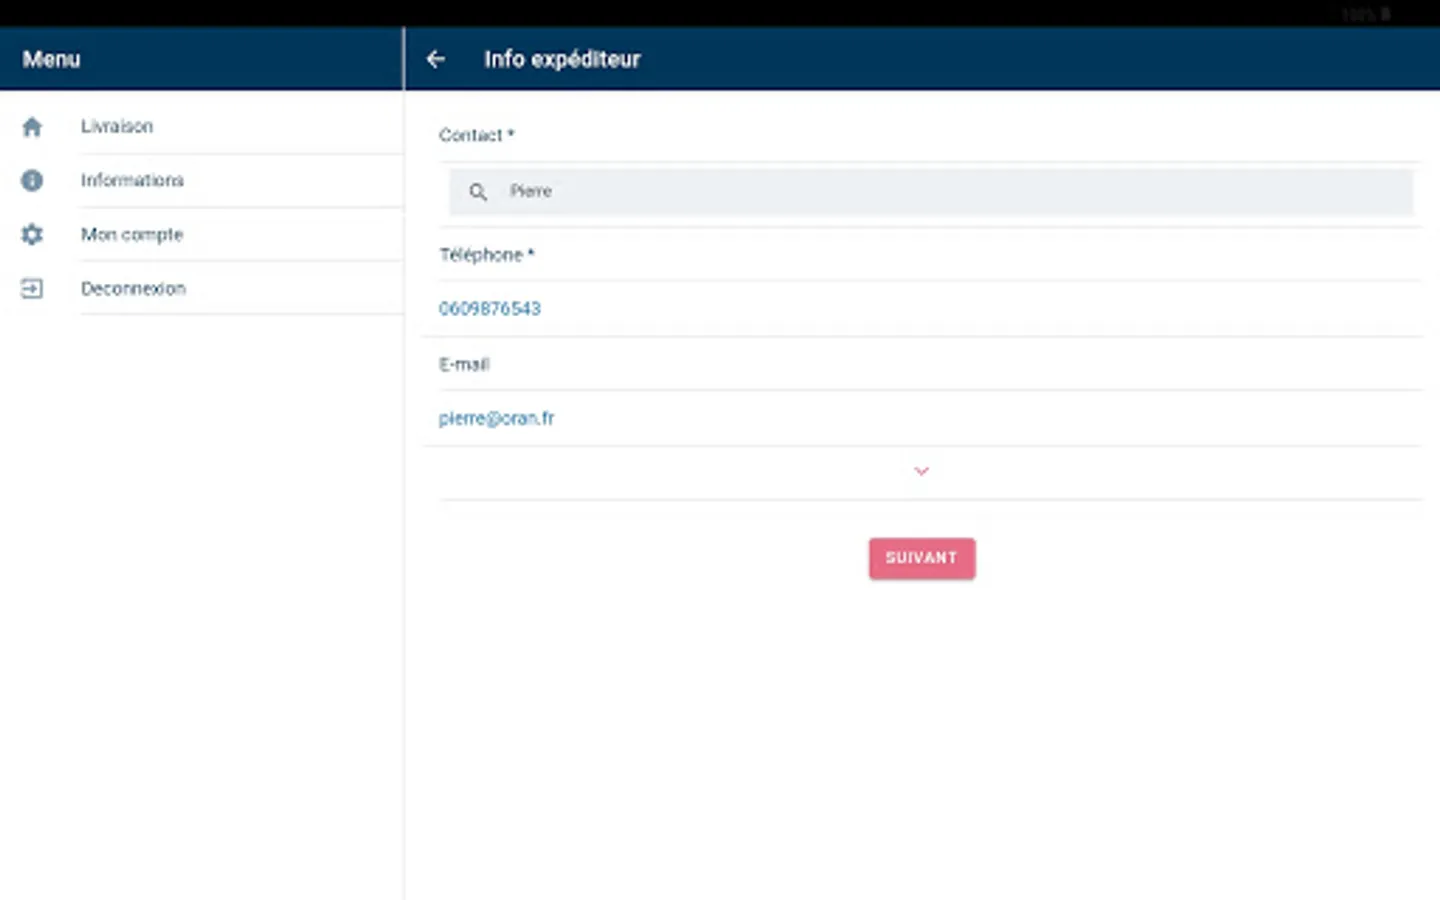This screenshot has height=900, width=1440.
Task: Go back using the arrow in header
Action: click(x=436, y=59)
